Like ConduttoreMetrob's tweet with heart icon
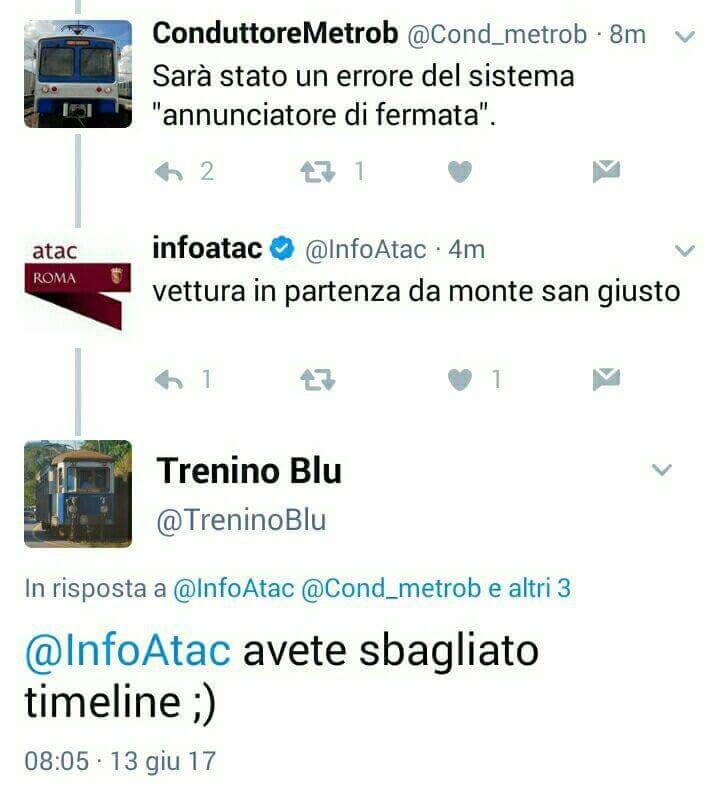Image resolution: width=720 pixels, height=788 pixels. (x=460, y=172)
